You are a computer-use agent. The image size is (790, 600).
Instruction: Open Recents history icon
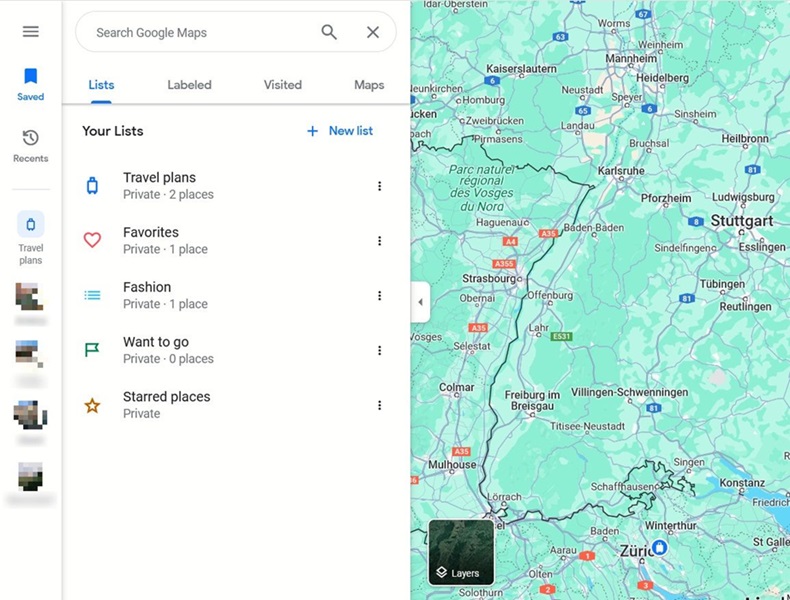(31, 146)
